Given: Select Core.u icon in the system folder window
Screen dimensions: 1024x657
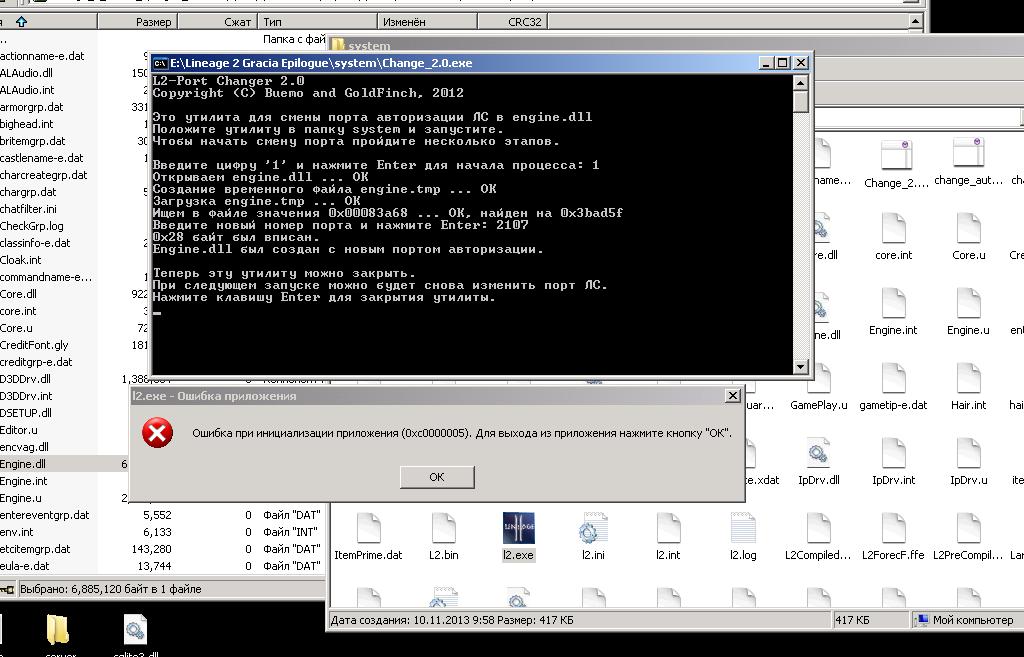Looking at the screenshot, I should [x=968, y=228].
